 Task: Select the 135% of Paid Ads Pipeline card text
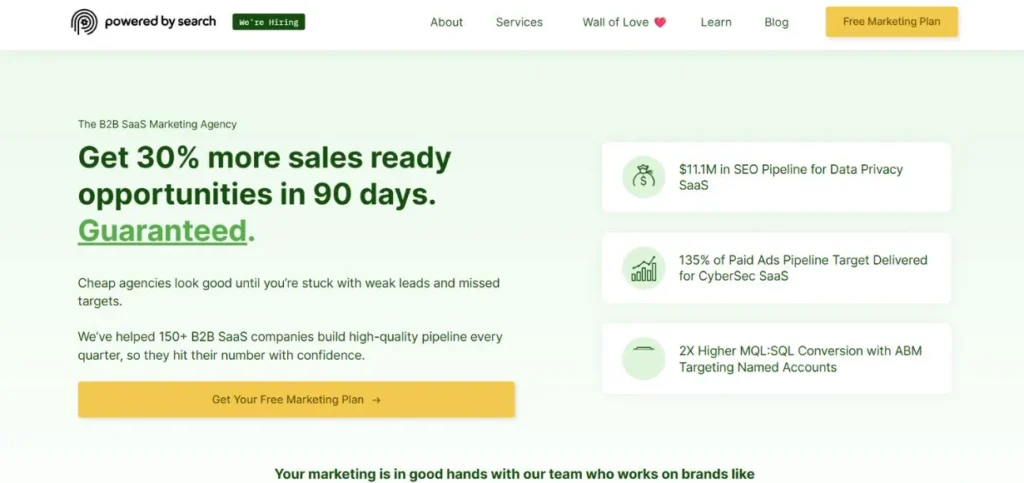pyautogui.click(x=802, y=267)
